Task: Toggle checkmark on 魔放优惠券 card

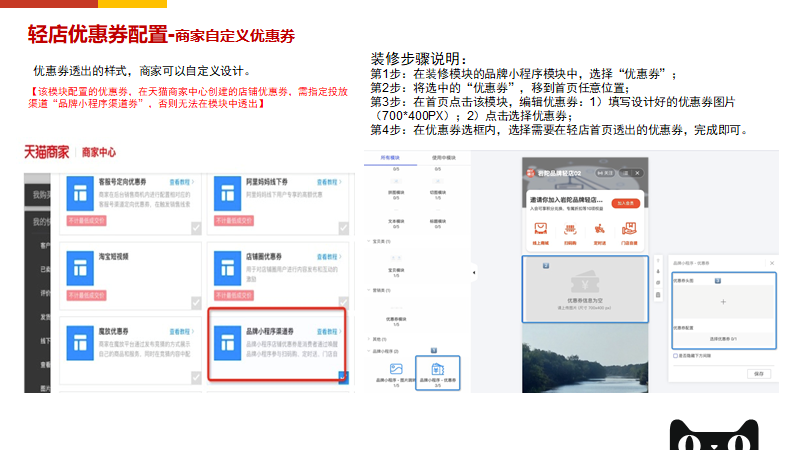Action: click(x=196, y=378)
